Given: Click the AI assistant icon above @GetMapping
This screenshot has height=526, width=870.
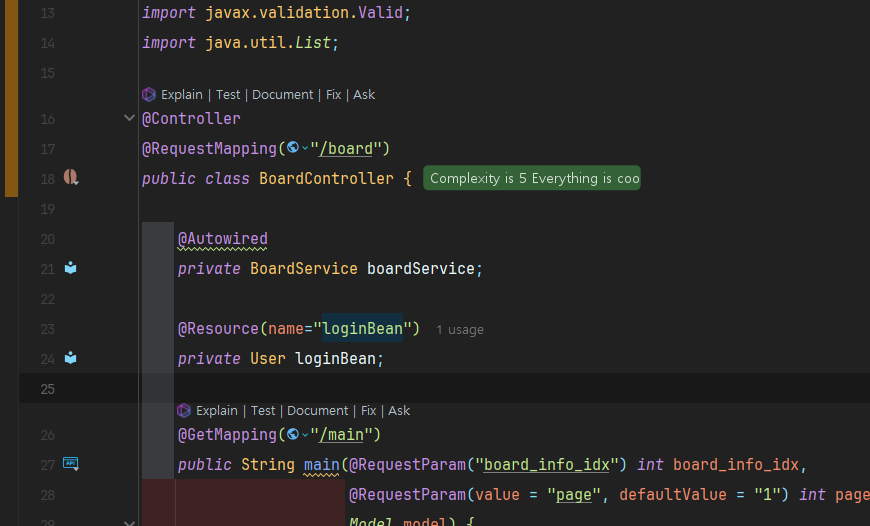Looking at the screenshot, I should (184, 411).
